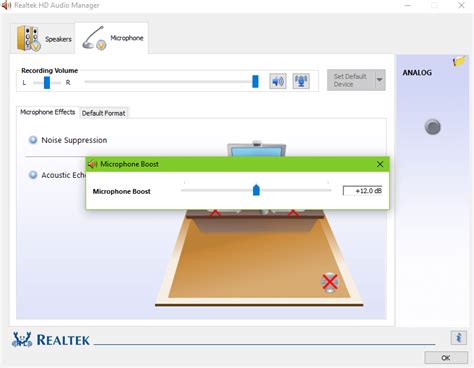Image resolution: width=474 pixels, height=368 pixels.
Task: Click the information icon near OK
Action: tap(459, 338)
